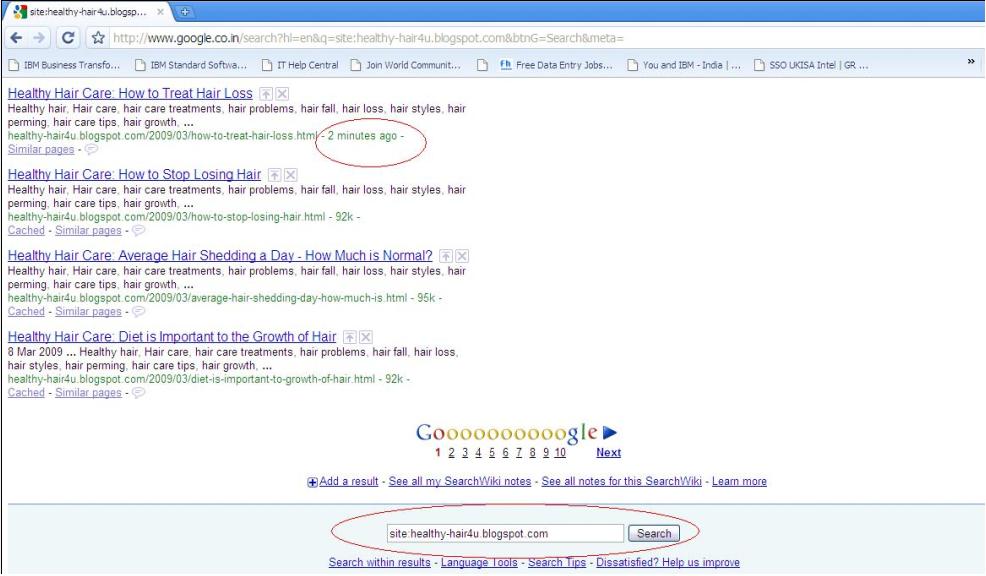Go to results page 2
Viewport: 986px width, 576px height.
tap(451, 453)
